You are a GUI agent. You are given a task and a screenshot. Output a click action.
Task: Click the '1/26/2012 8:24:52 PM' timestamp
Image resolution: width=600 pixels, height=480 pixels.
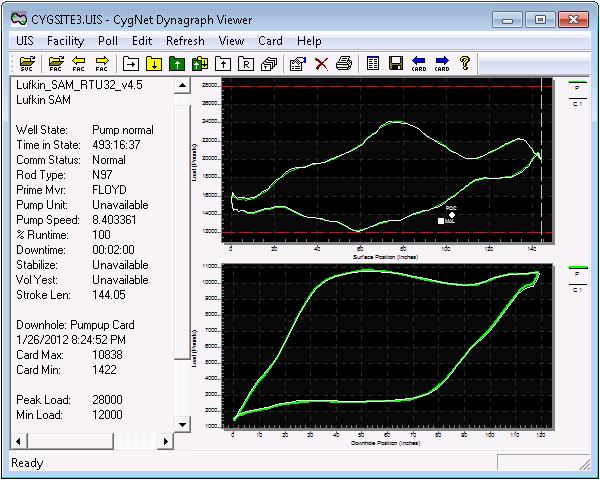[71, 340]
